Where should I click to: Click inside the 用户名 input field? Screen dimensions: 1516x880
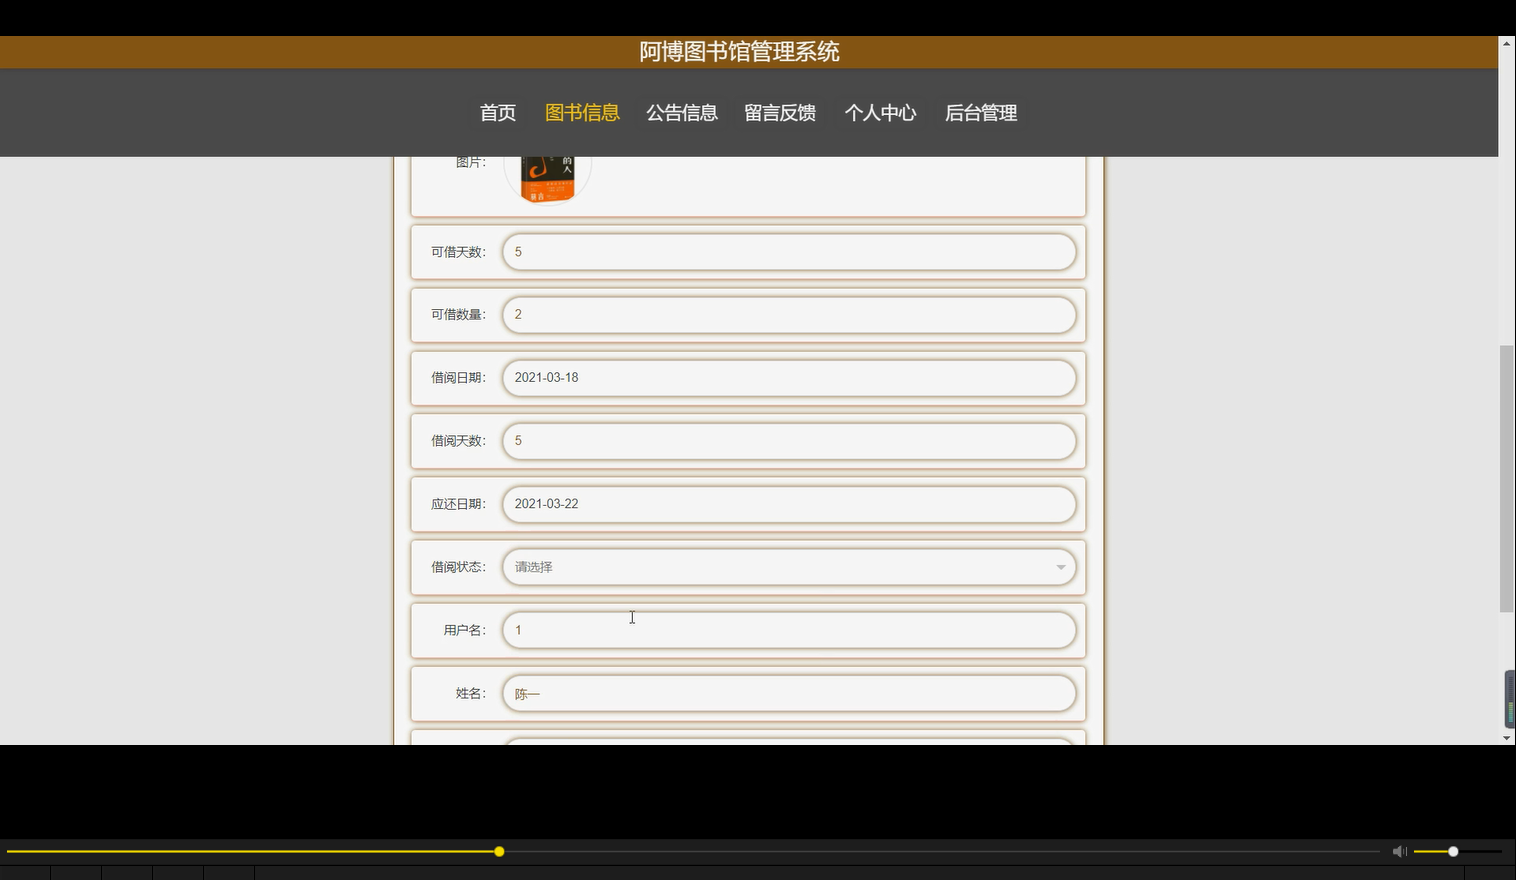click(x=789, y=630)
